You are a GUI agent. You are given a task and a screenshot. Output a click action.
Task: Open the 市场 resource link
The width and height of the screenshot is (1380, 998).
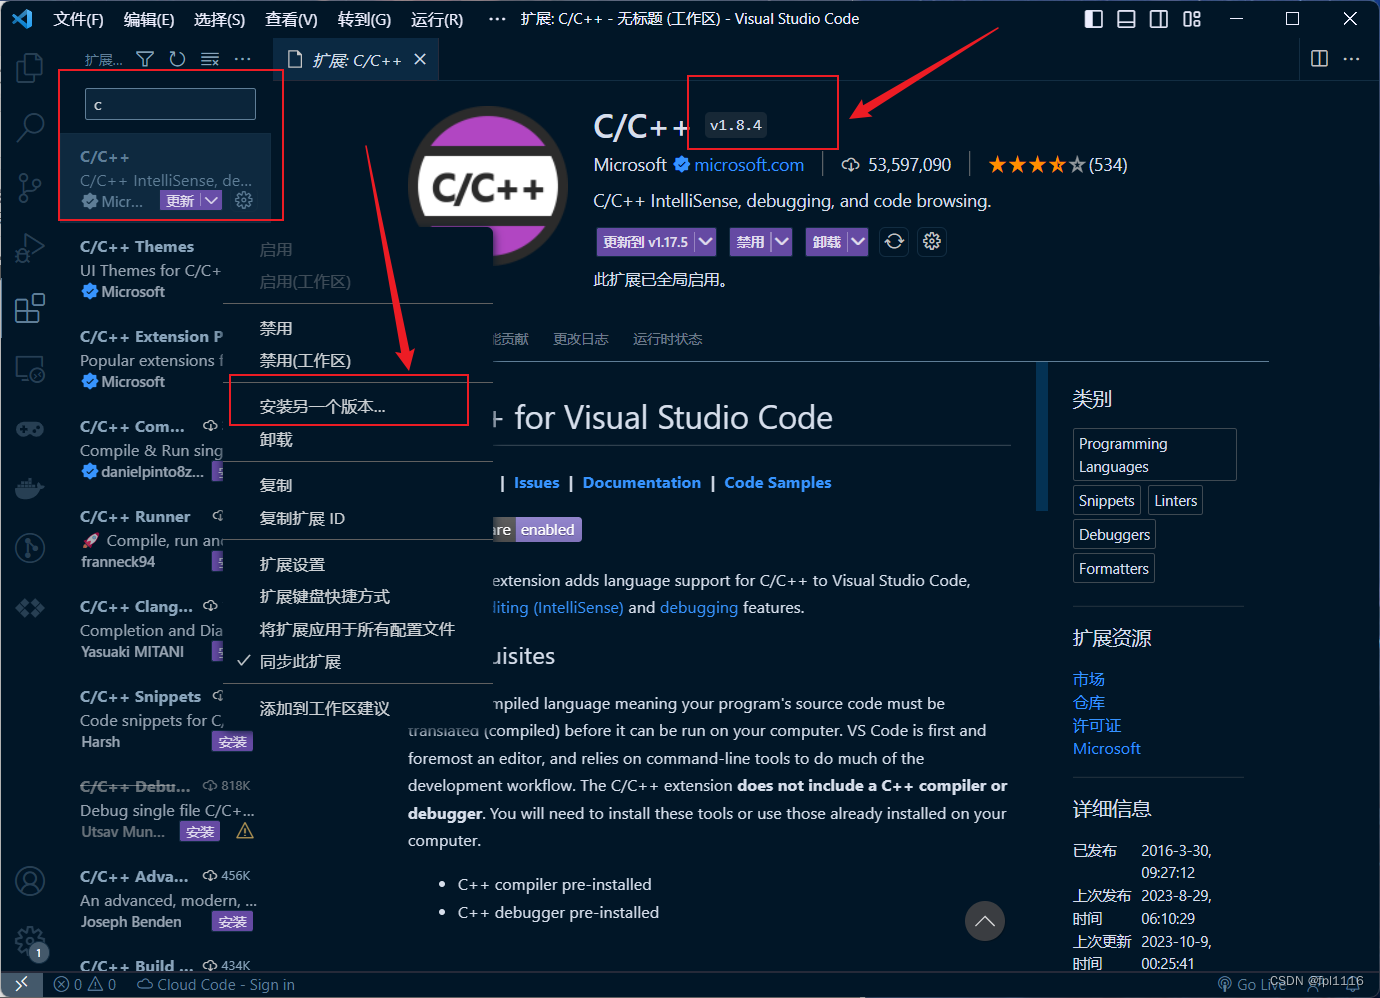(1089, 680)
